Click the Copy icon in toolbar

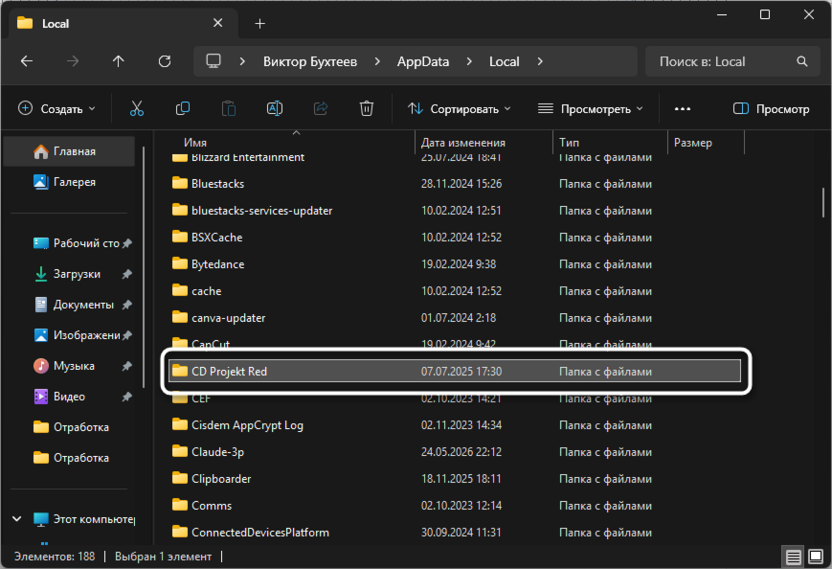(x=183, y=109)
